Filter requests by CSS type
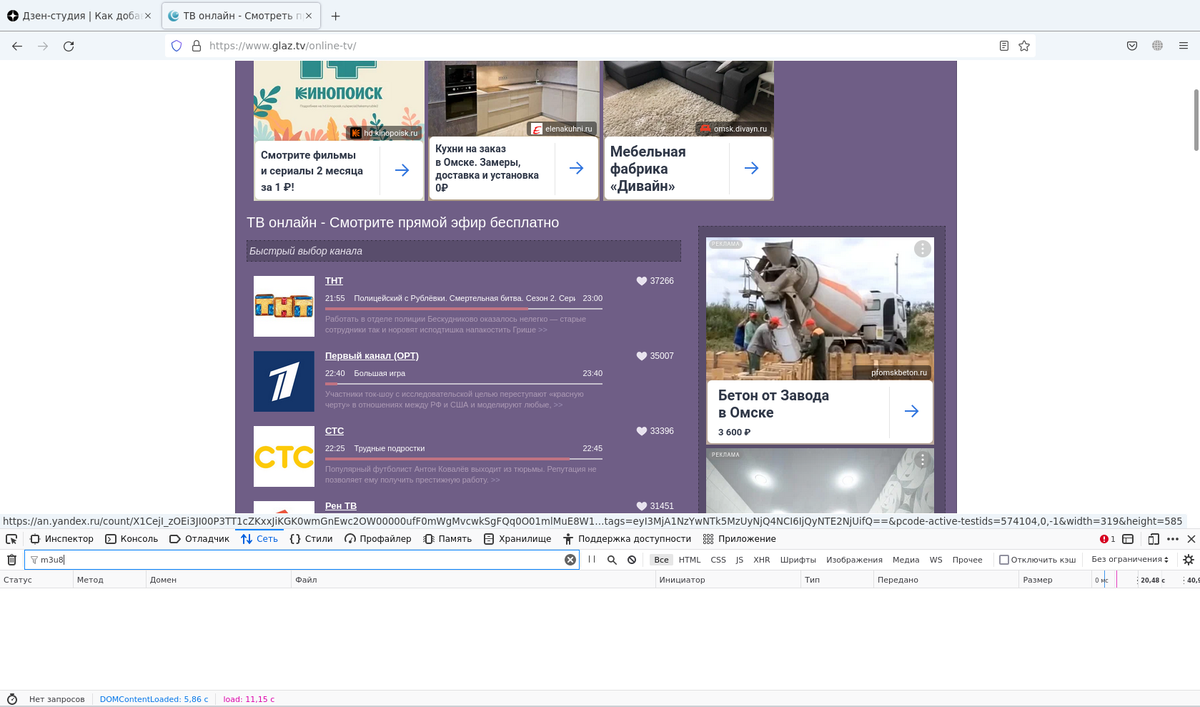This screenshot has width=1200, height=707. coord(718,560)
